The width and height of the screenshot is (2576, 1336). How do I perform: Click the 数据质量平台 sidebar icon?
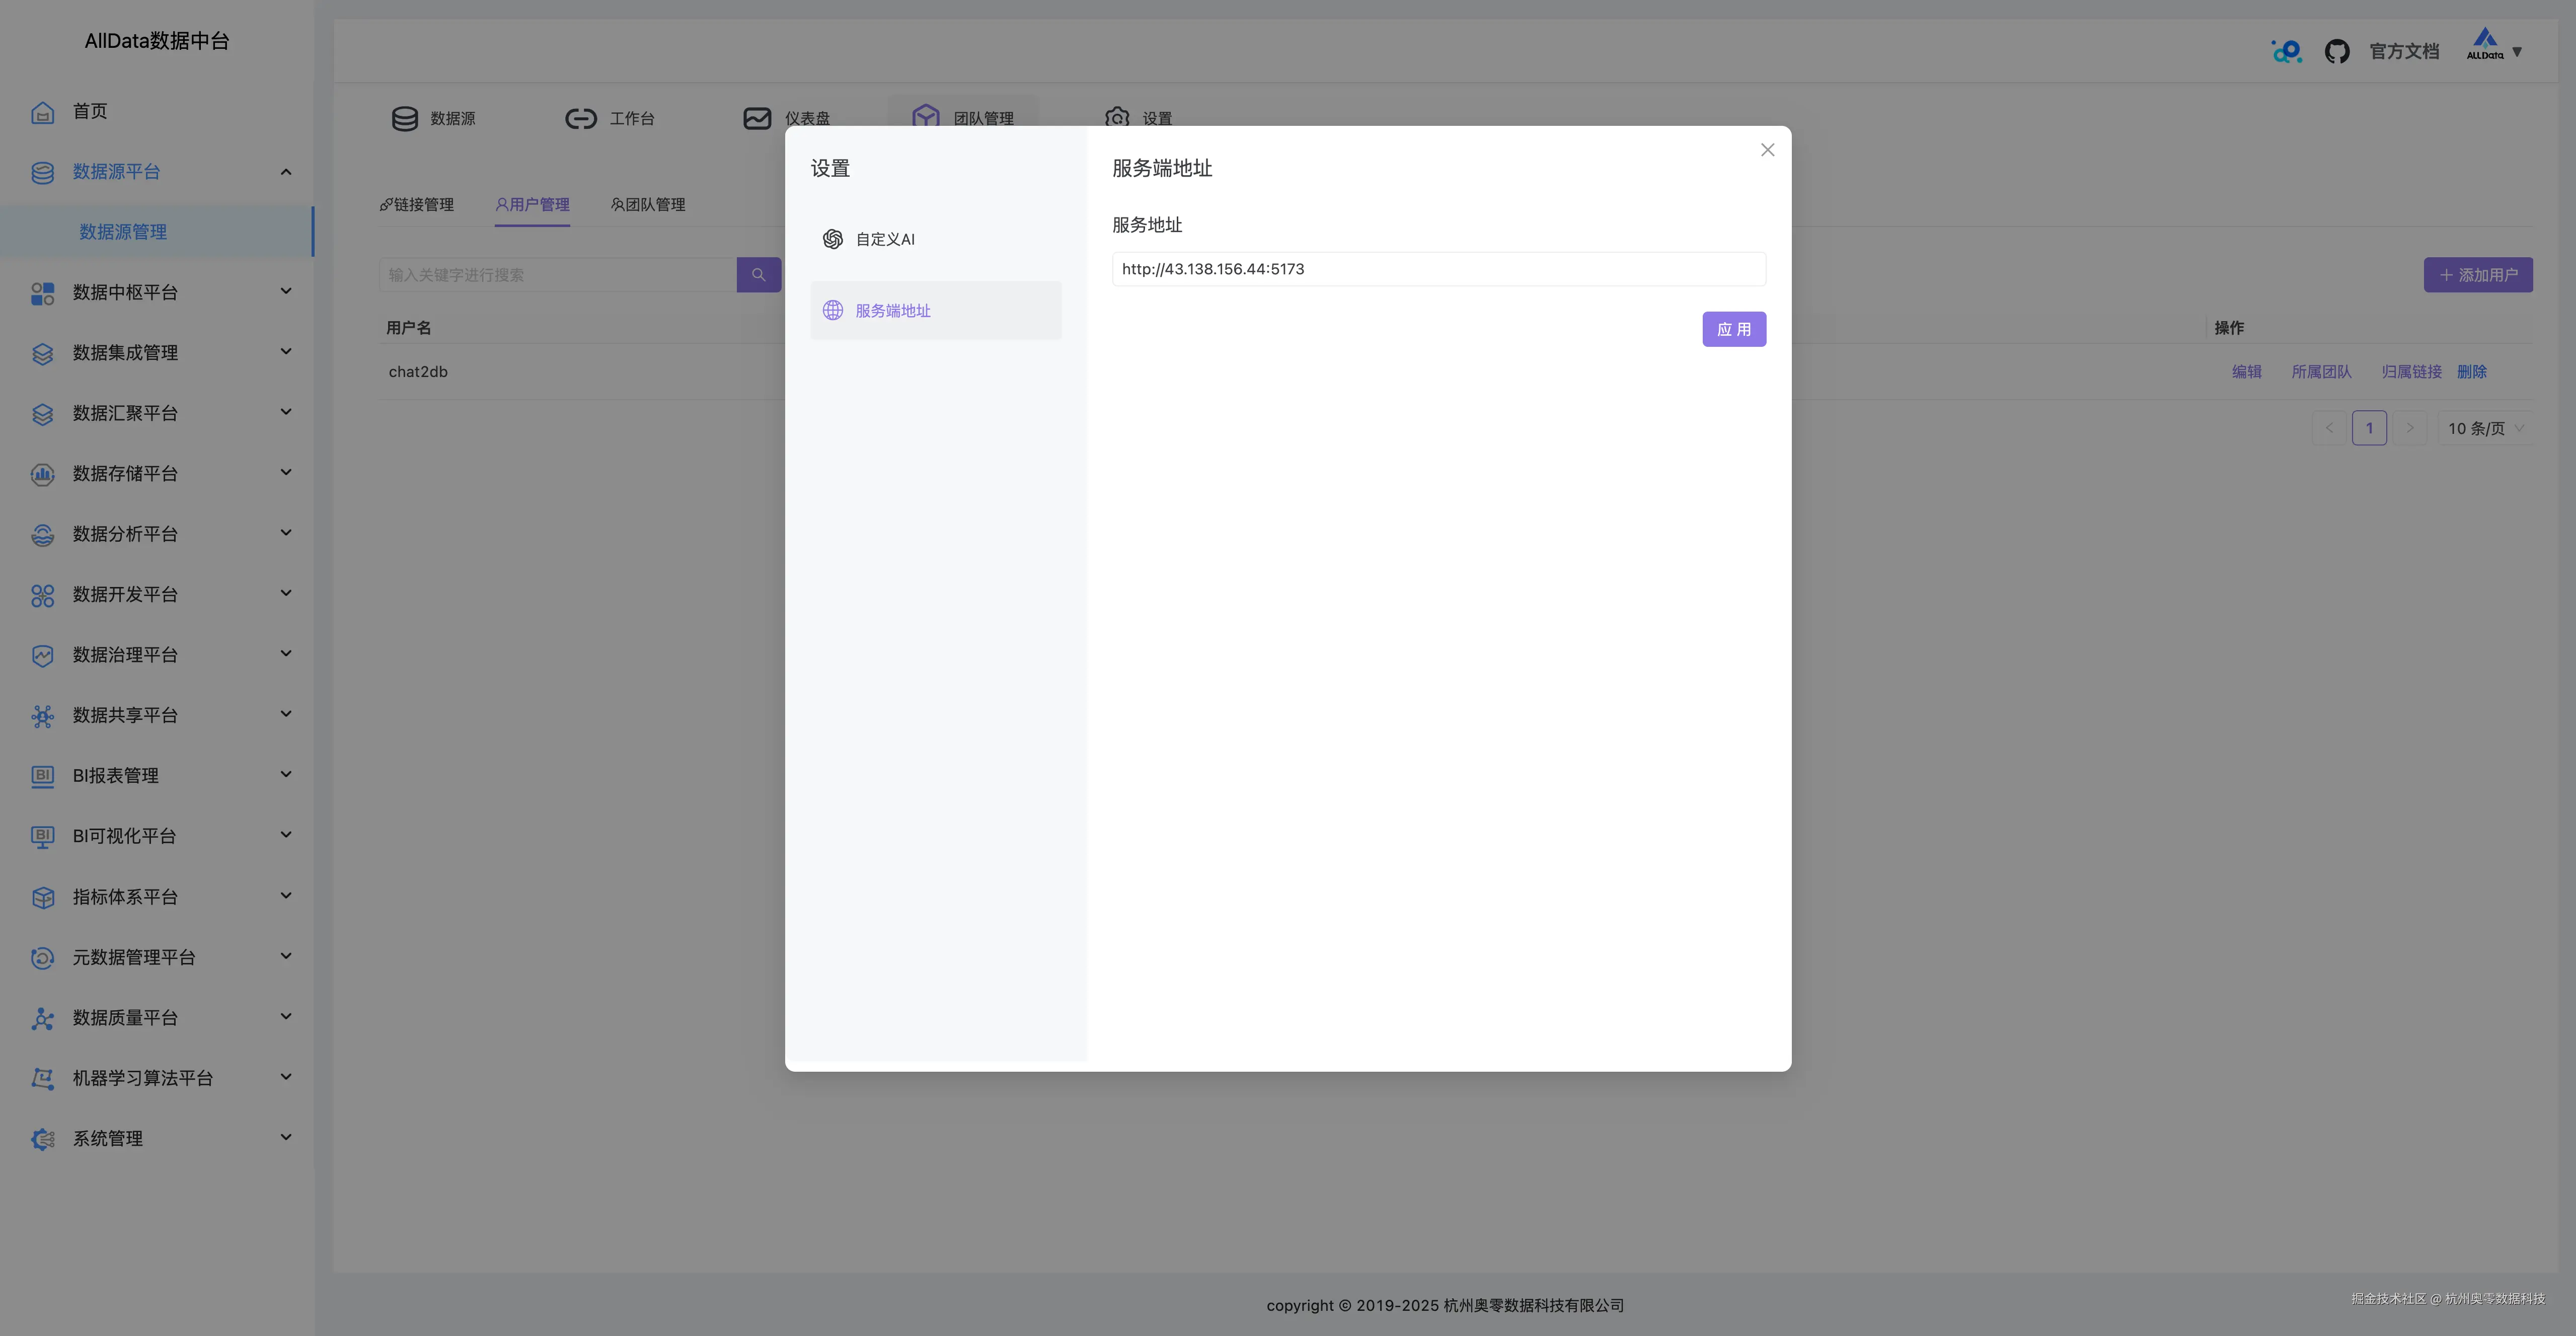tap(42, 1018)
